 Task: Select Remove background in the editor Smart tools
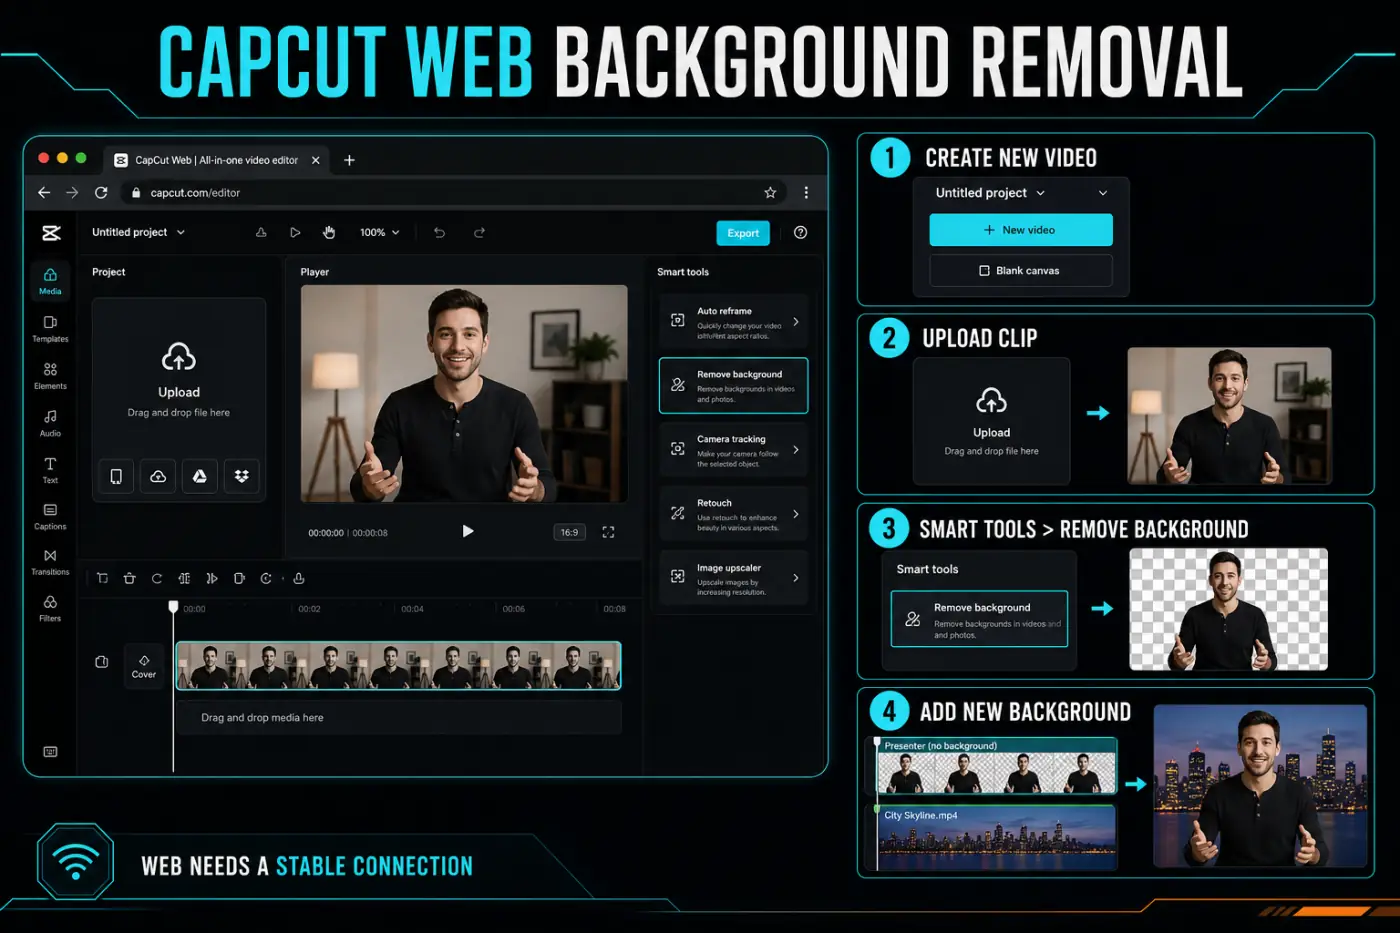coord(733,385)
